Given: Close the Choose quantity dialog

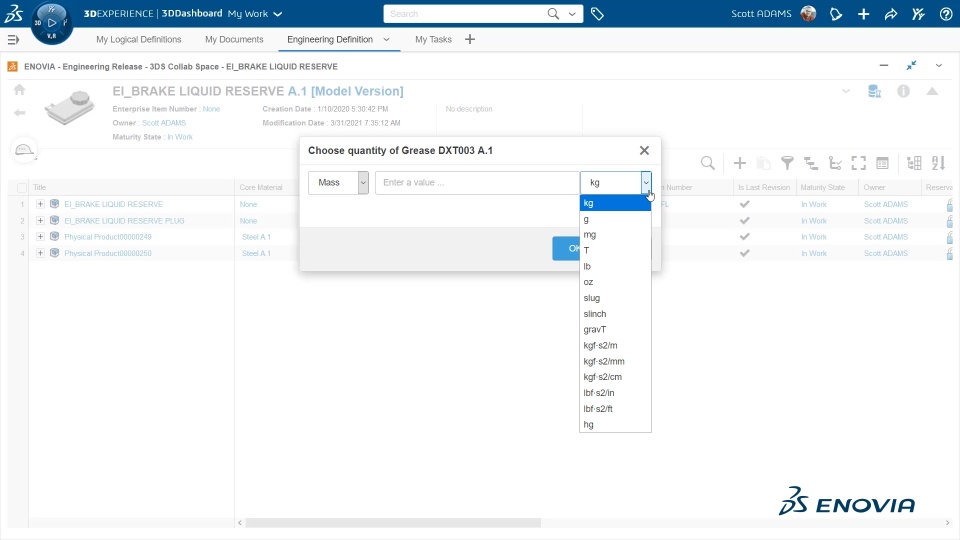Looking at the screenshot, I should coord(644,150).
